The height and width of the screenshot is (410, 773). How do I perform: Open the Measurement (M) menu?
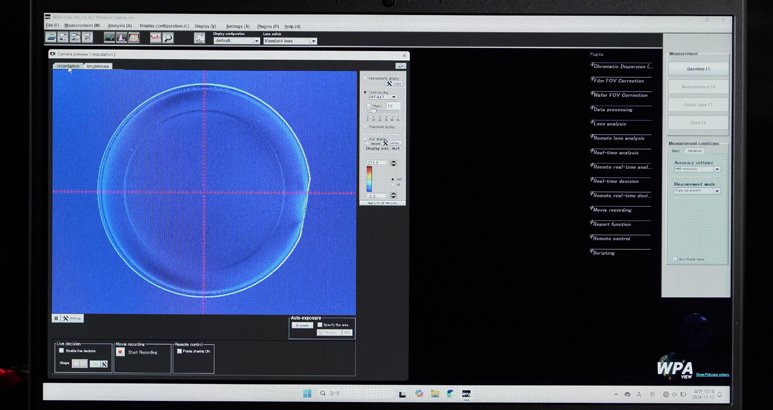[x=82, y=26]
